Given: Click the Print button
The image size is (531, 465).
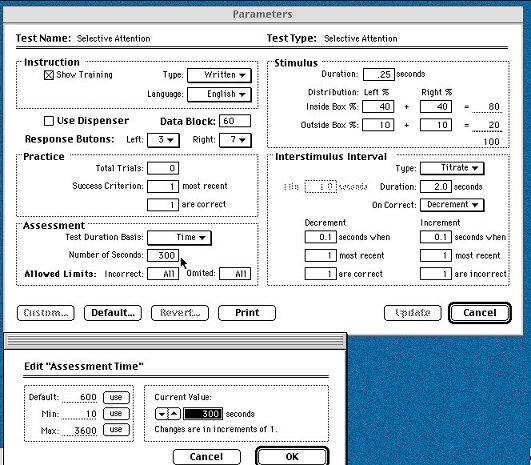Looking at the screenshot, I should click(x=247, y=313).
